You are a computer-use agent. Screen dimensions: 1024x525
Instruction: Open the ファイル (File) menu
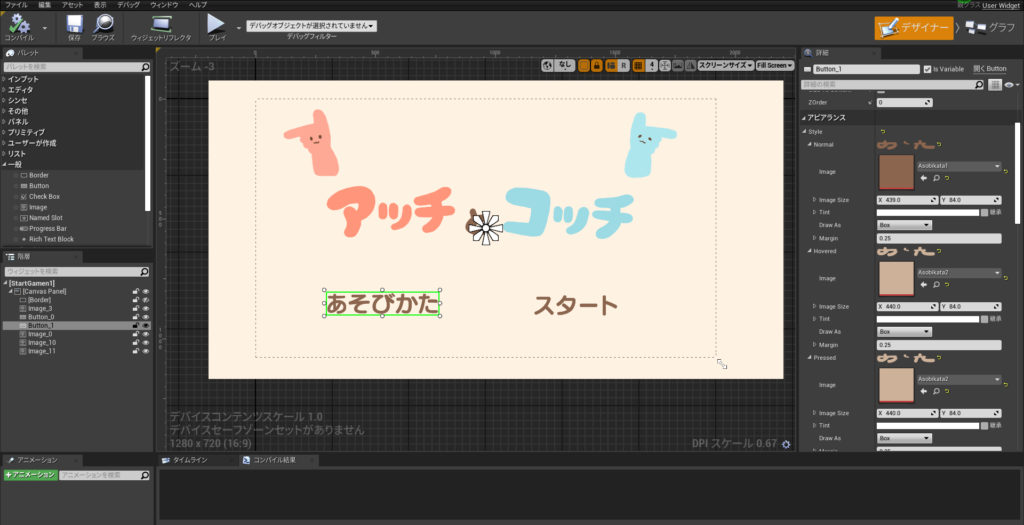click(16, 5)
